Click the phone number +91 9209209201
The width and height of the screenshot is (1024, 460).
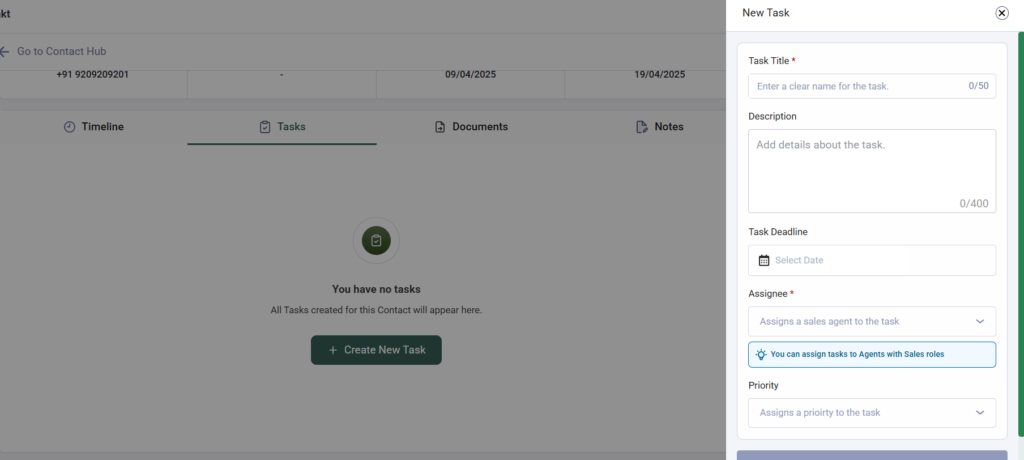(x=93, y=75)
